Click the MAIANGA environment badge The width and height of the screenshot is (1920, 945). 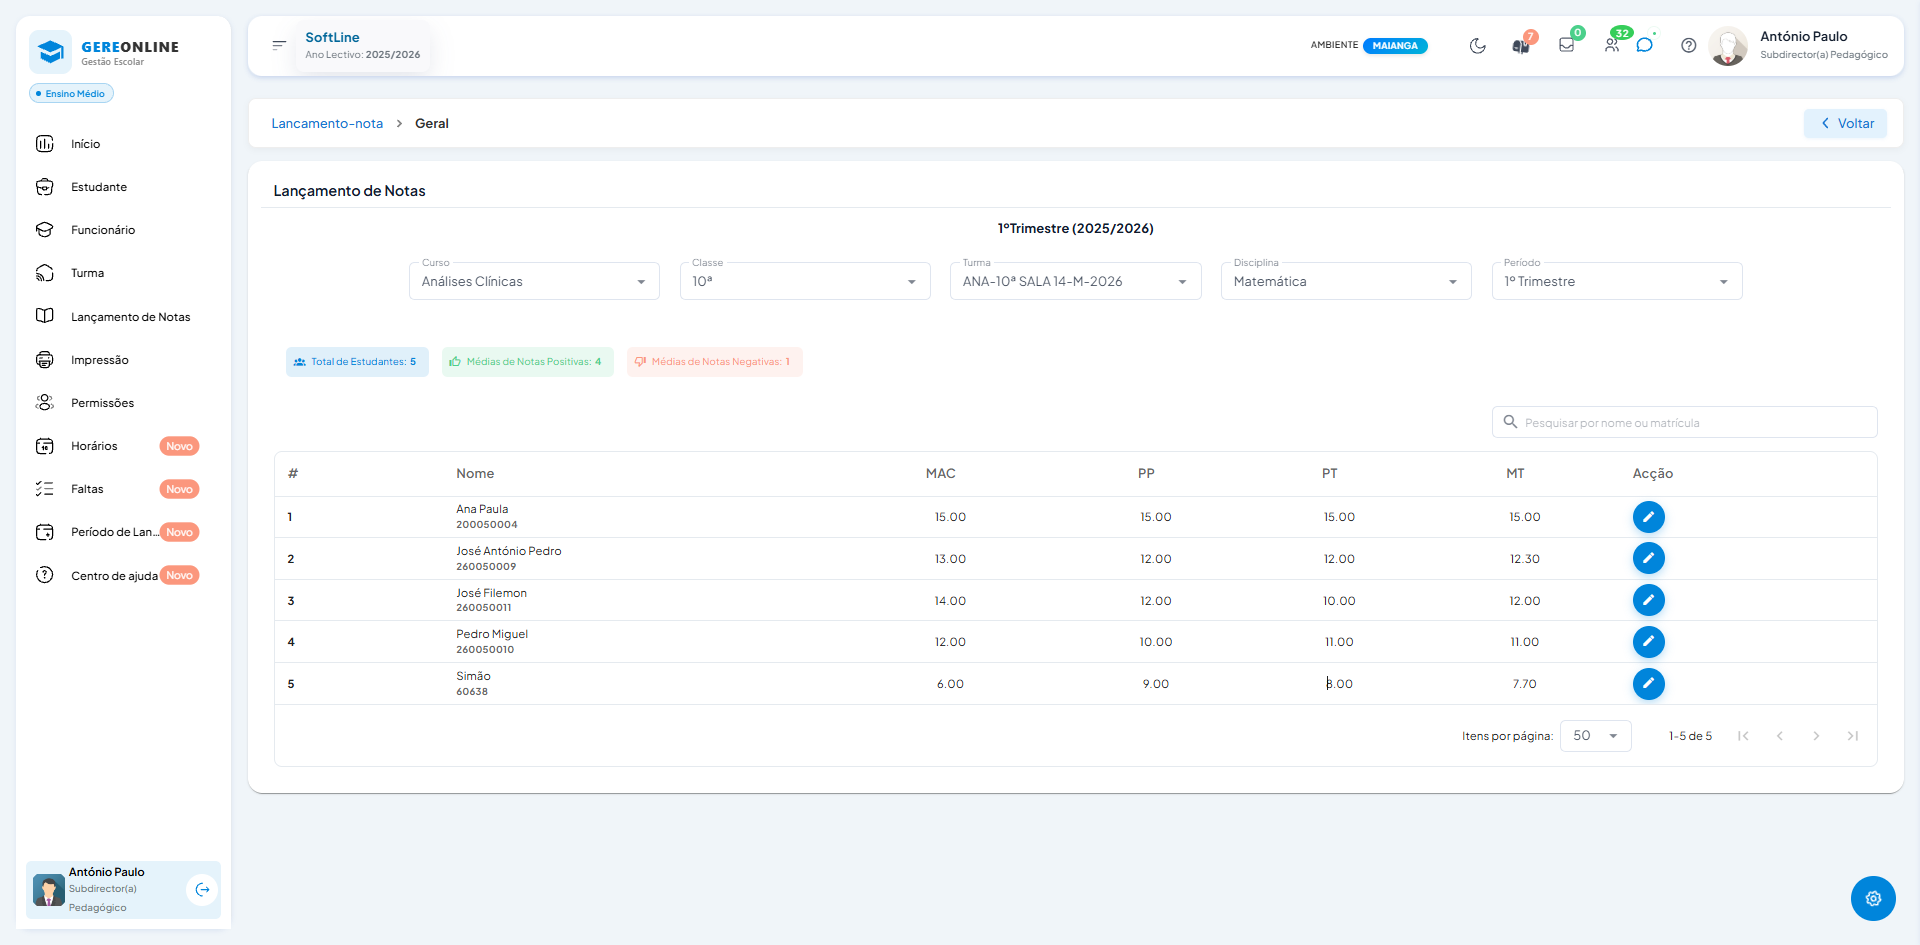(1395, 46)
